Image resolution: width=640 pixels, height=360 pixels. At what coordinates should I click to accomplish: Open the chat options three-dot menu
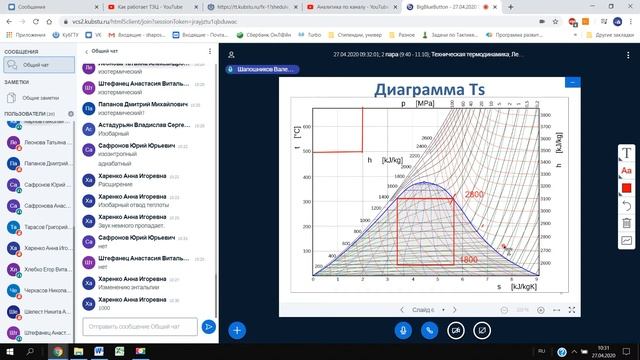210,51
